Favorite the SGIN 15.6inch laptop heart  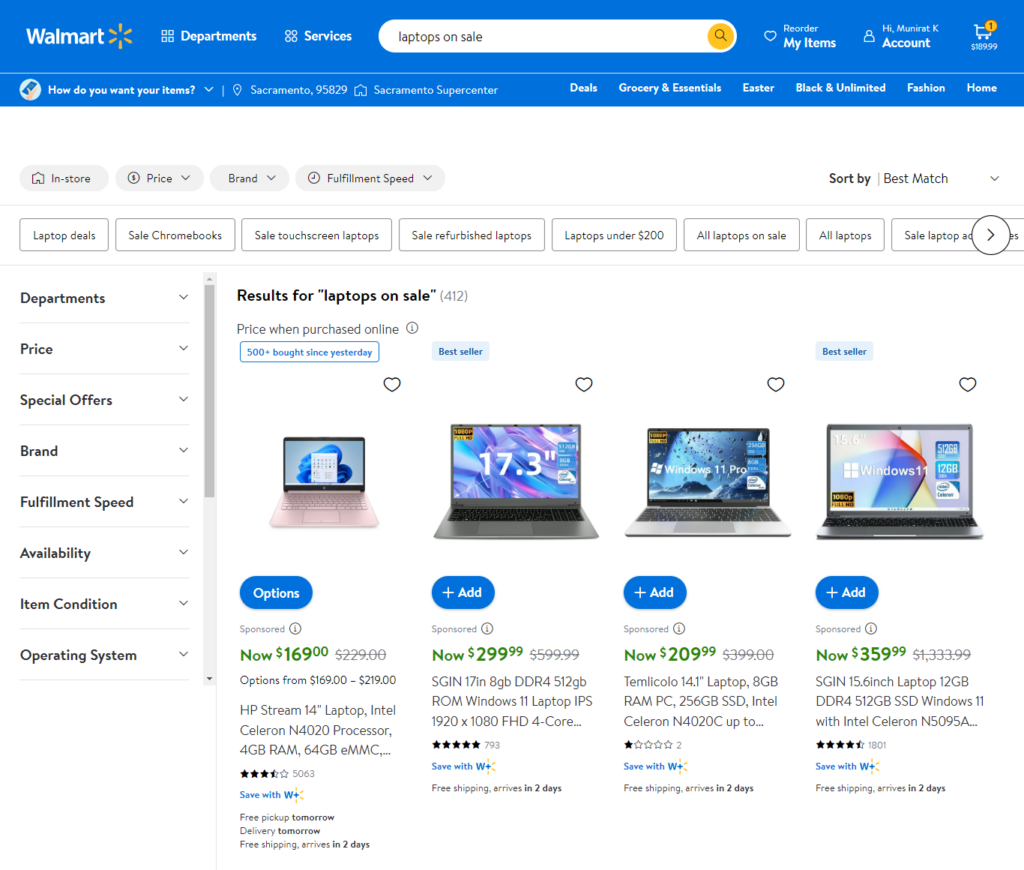[x=968, y=385]
